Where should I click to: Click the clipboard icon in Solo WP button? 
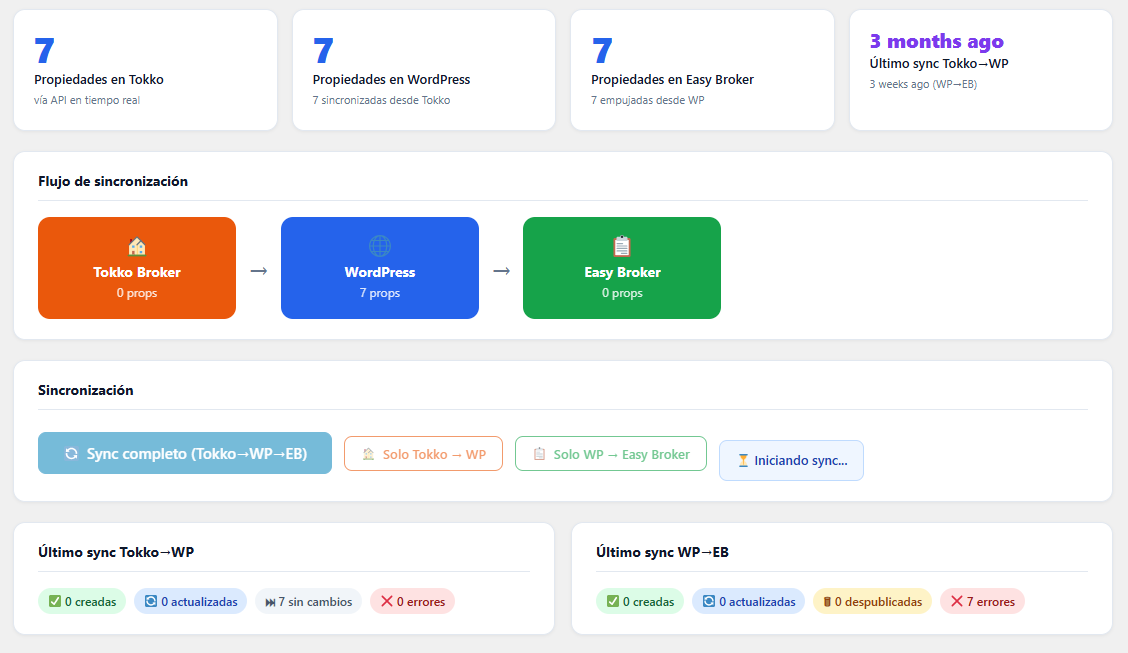point(539,454)
